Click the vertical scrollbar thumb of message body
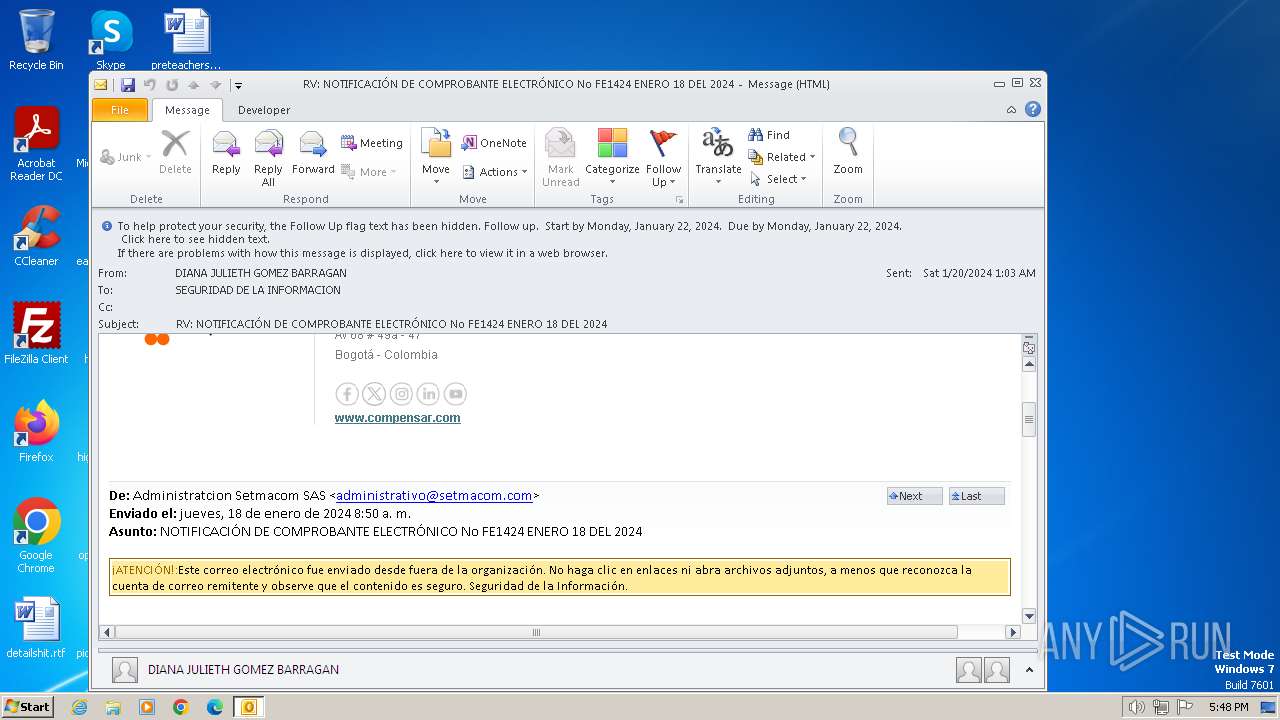The height and width of the screenshot is (720, 1280). click(1029, 420)
